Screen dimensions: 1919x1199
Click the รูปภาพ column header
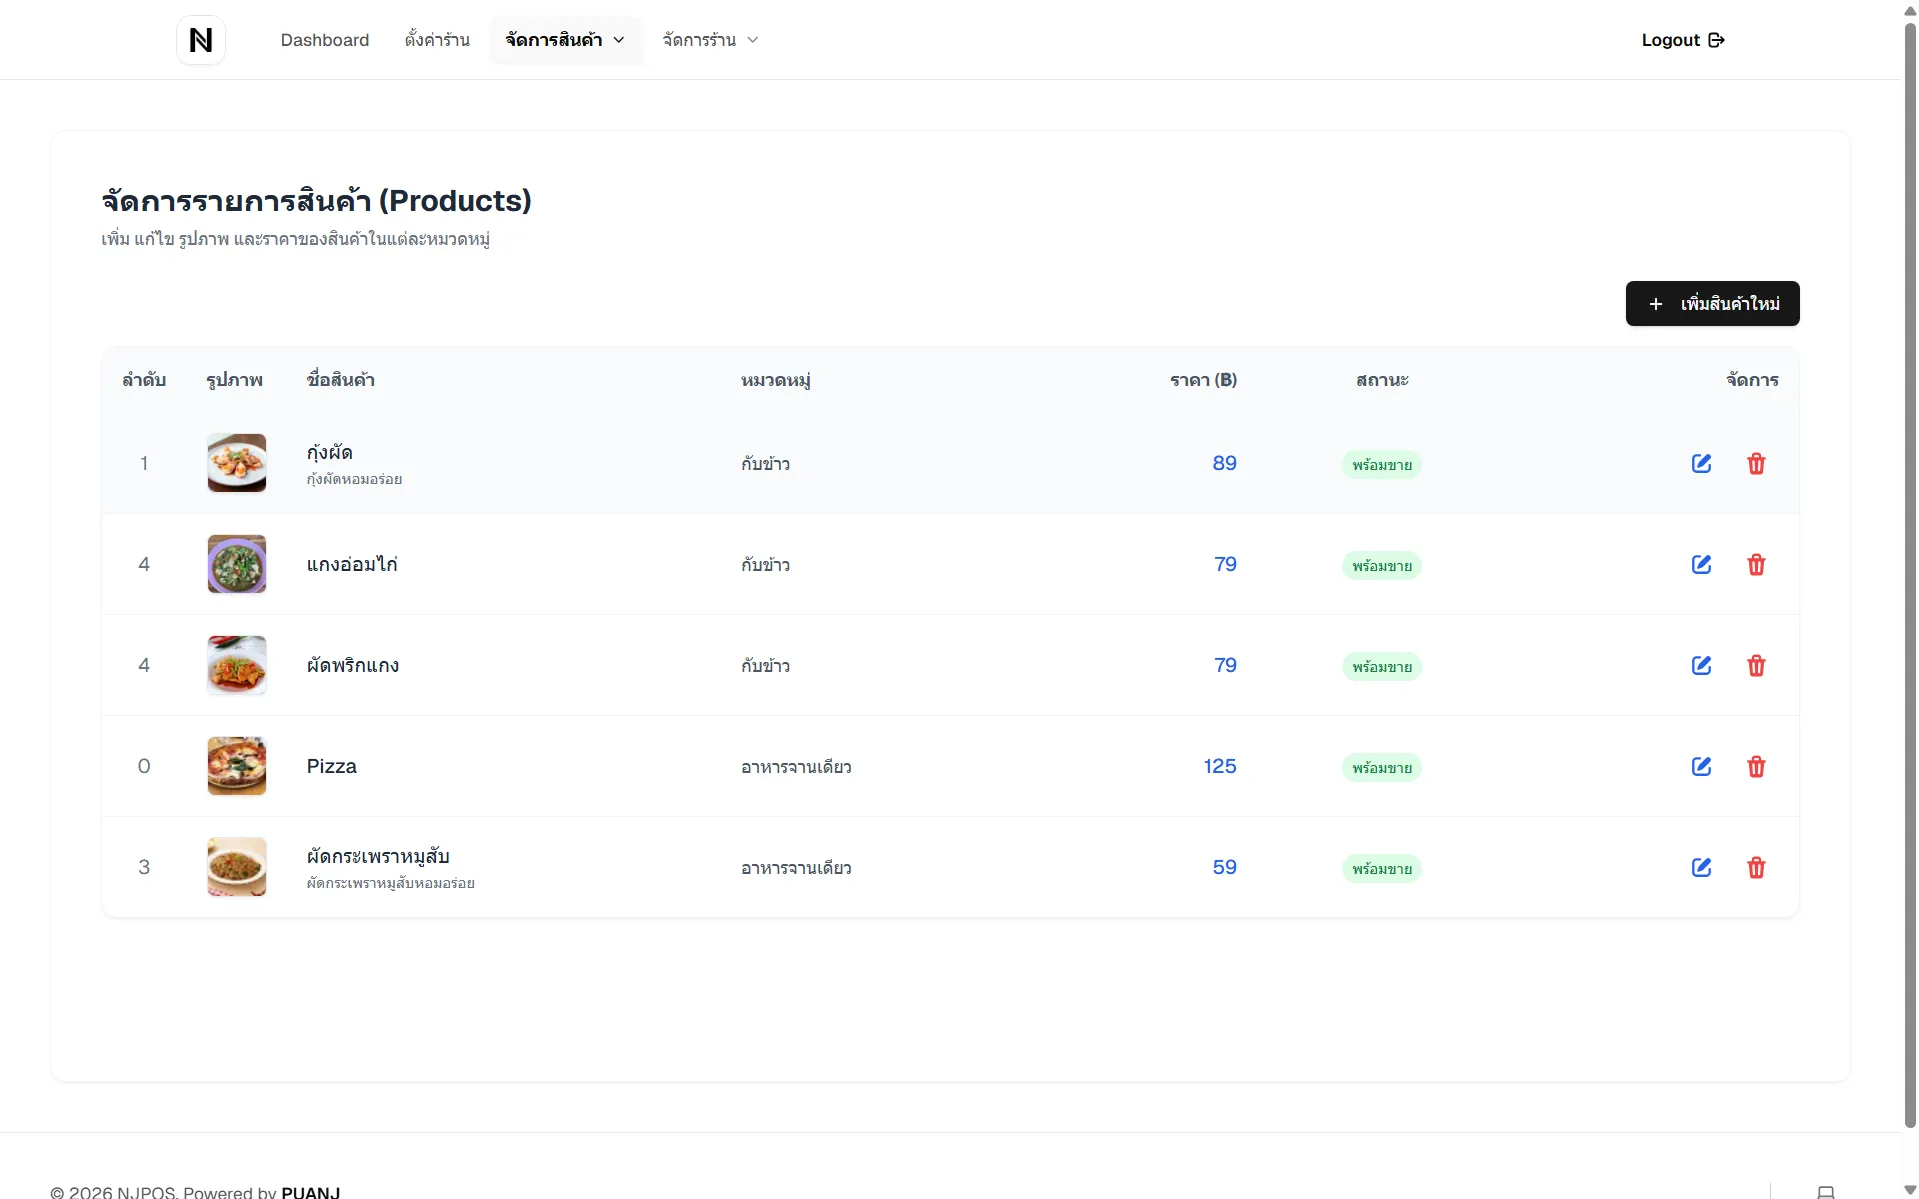click(x=235, y=380)
